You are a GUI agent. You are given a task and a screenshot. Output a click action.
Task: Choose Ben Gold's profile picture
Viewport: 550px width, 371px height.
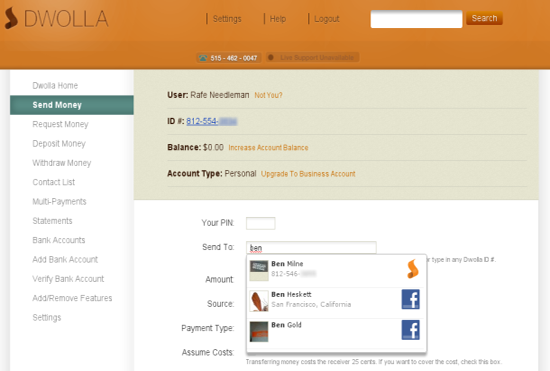pyautogui.click(x=259, y=332)
